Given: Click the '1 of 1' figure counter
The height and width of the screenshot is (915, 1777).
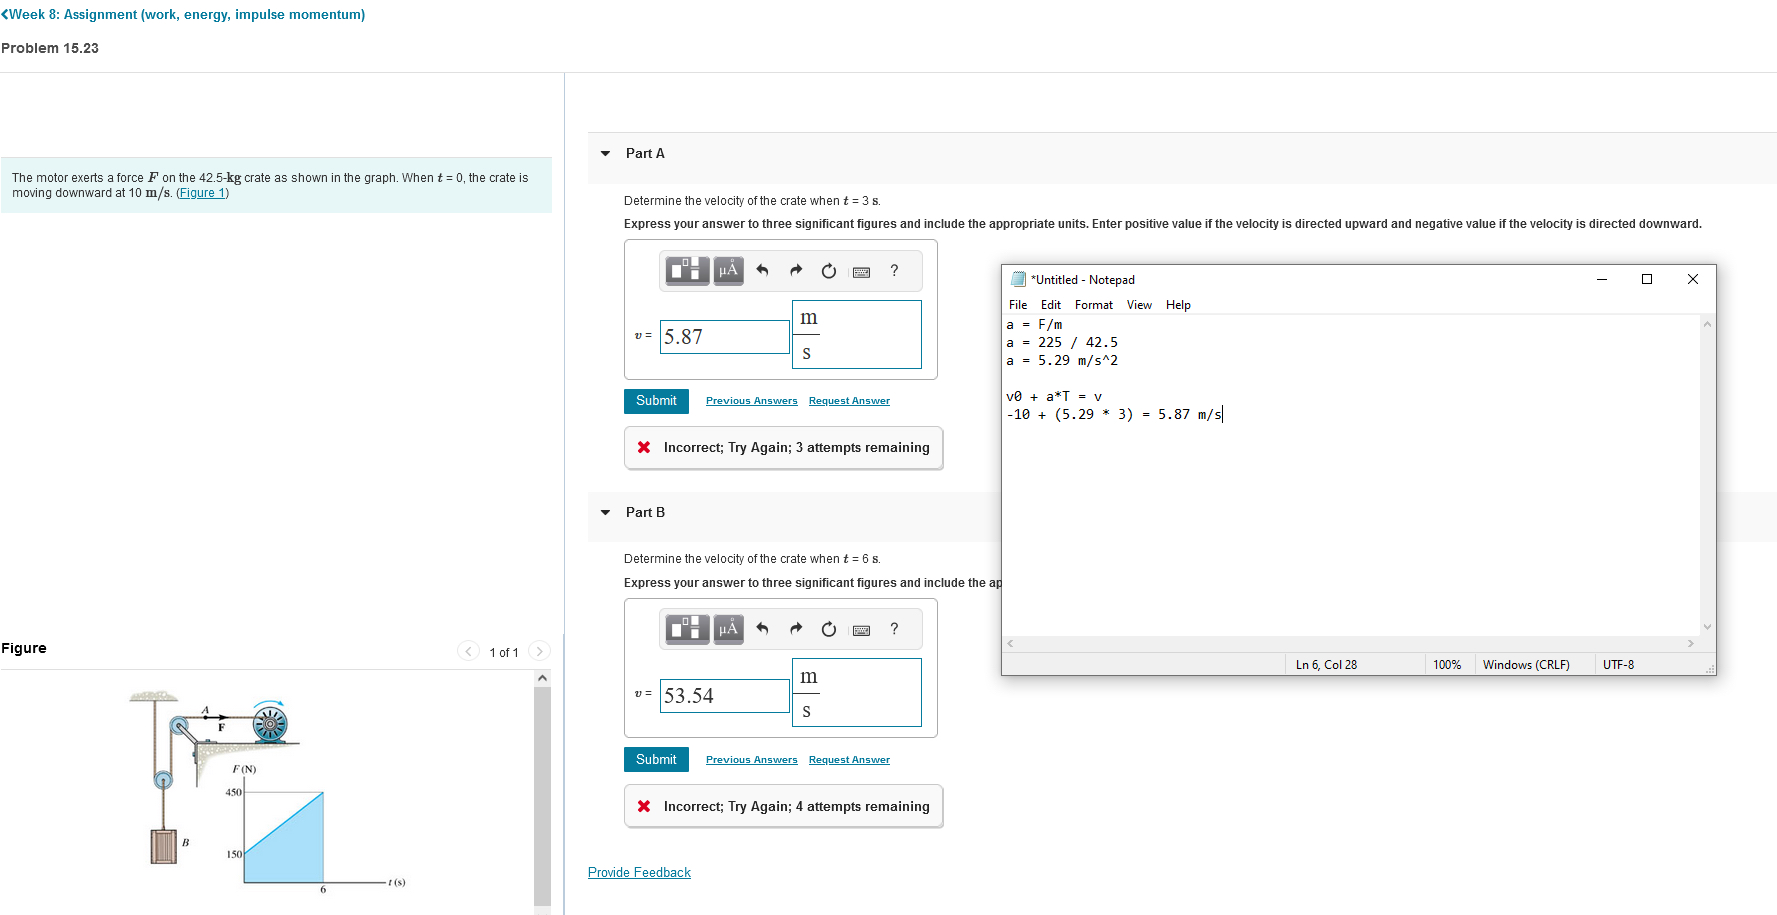Looking at the screenshot, I should click(504, 653).
